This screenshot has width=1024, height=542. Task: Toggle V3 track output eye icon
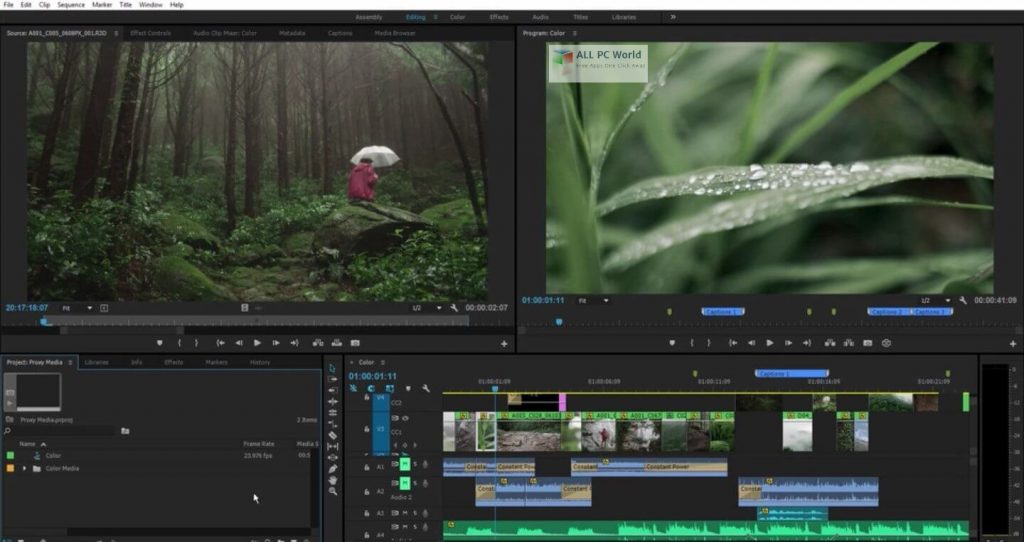[405, 419]
